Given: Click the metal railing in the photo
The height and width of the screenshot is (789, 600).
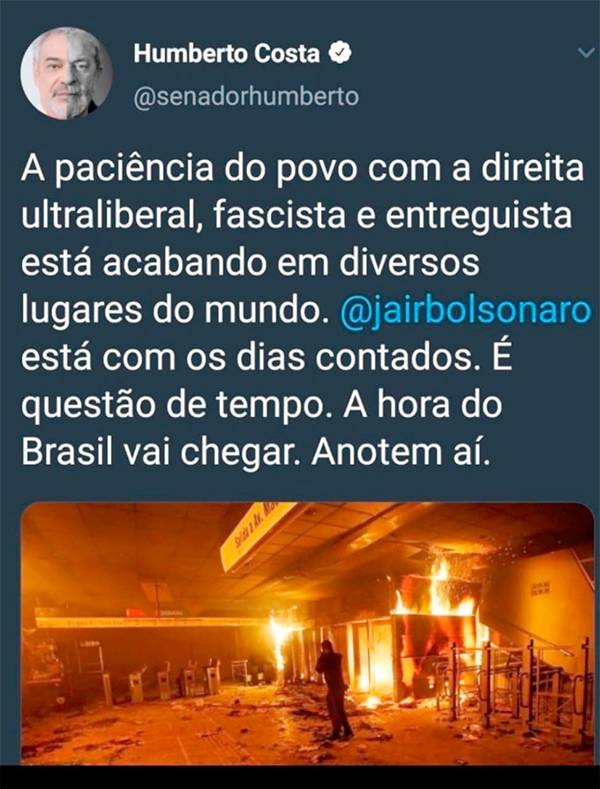Looking at the screenshot, I should pos(513,682).
